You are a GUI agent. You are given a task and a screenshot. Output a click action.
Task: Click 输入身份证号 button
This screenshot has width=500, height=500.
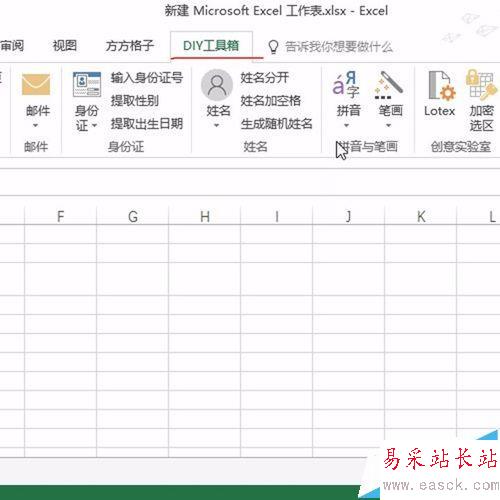[147, 78]
